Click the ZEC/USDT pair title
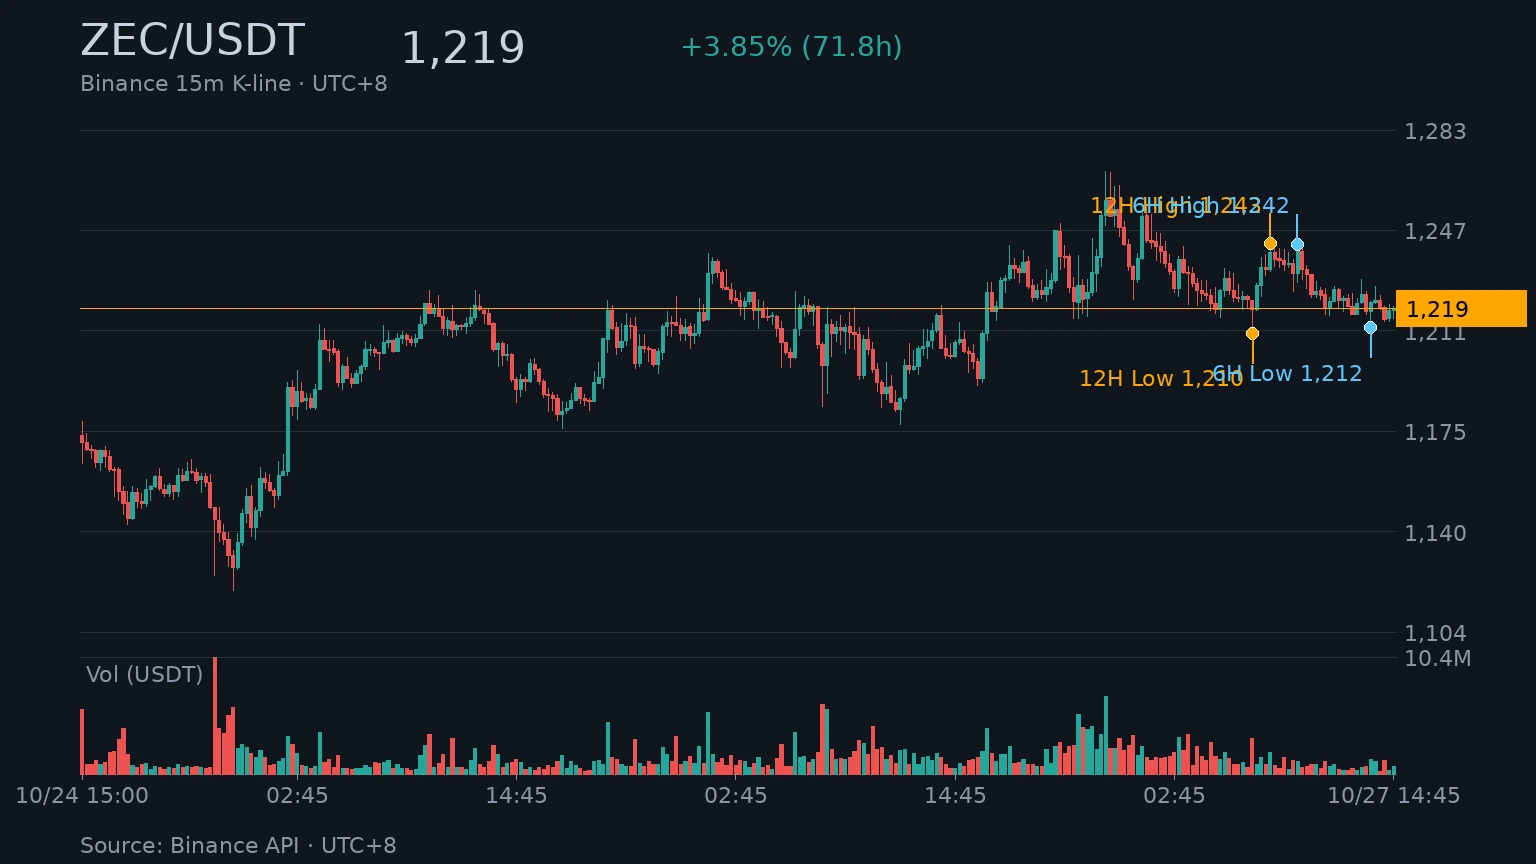The image size is (1536, 864). [x=192, y=42]
